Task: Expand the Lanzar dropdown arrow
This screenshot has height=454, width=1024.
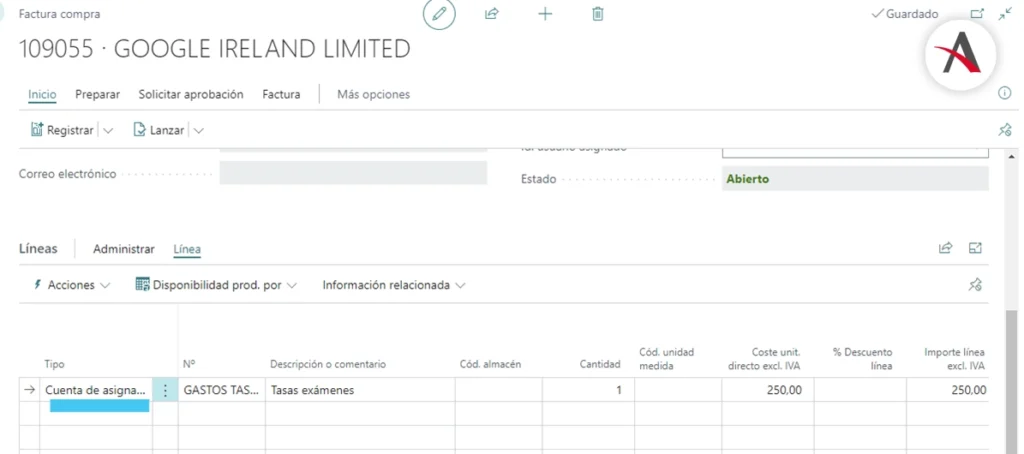Action: (198, 130)
